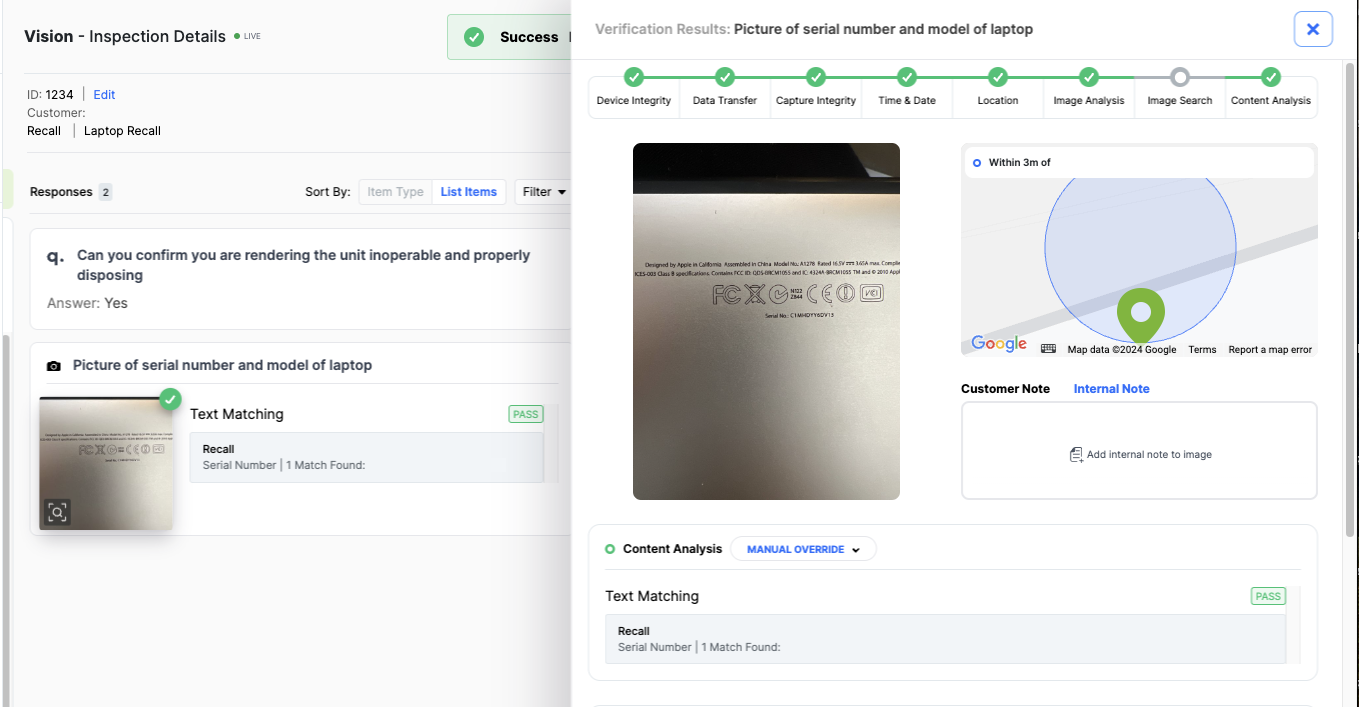Select the Image Analysis step icon
Viewport: 1359px width, 707px height.
click(1089, 77)
